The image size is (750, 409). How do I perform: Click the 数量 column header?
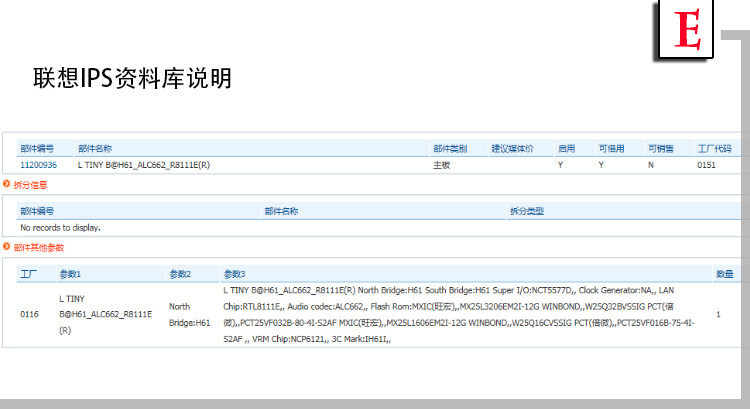point(725,274)
